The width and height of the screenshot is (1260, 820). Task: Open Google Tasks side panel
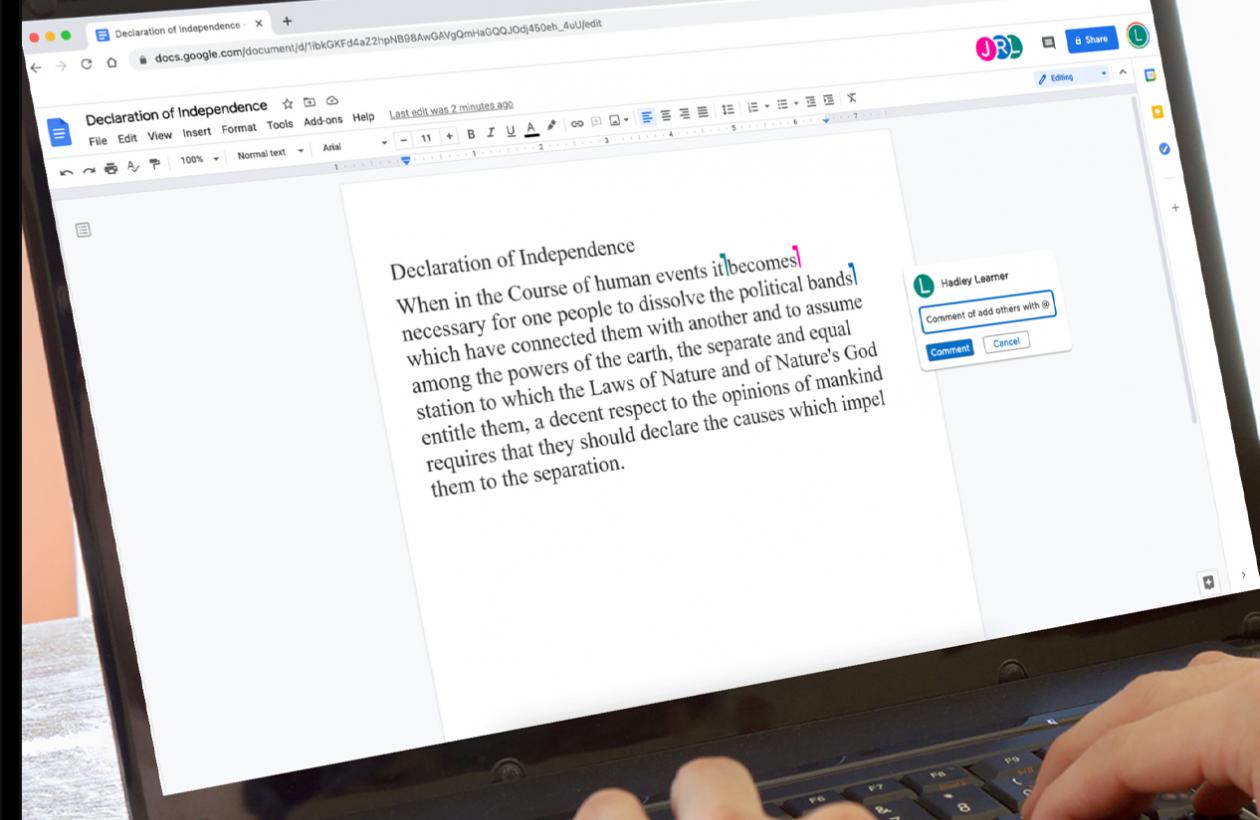tap(1164, 149)
